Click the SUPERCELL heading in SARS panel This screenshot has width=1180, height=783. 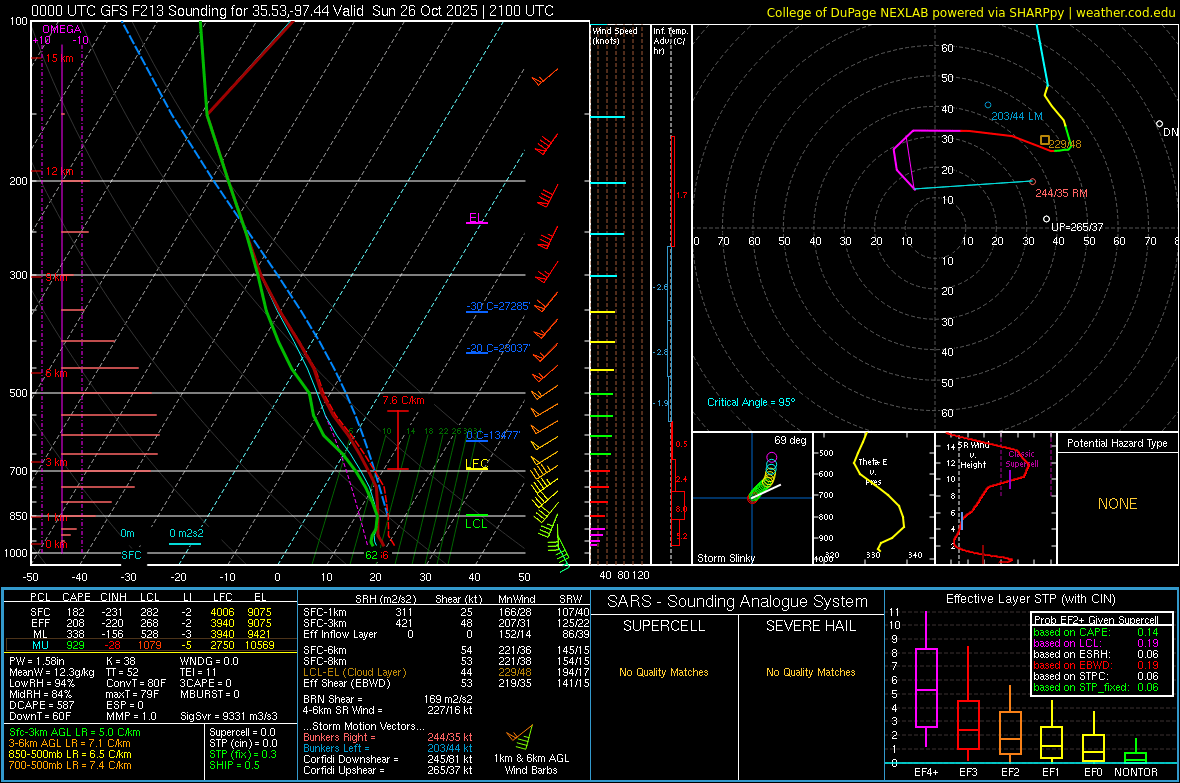664,626
